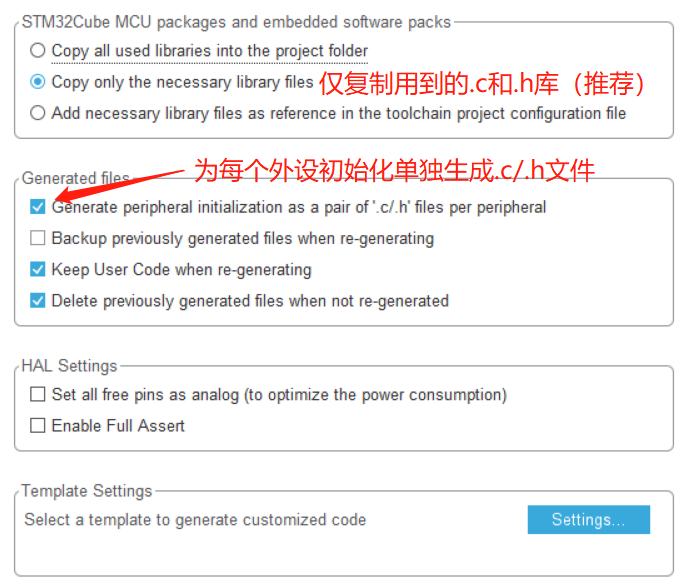
Task: Click the HAL Settings group heading
Action: click(69, 366)
